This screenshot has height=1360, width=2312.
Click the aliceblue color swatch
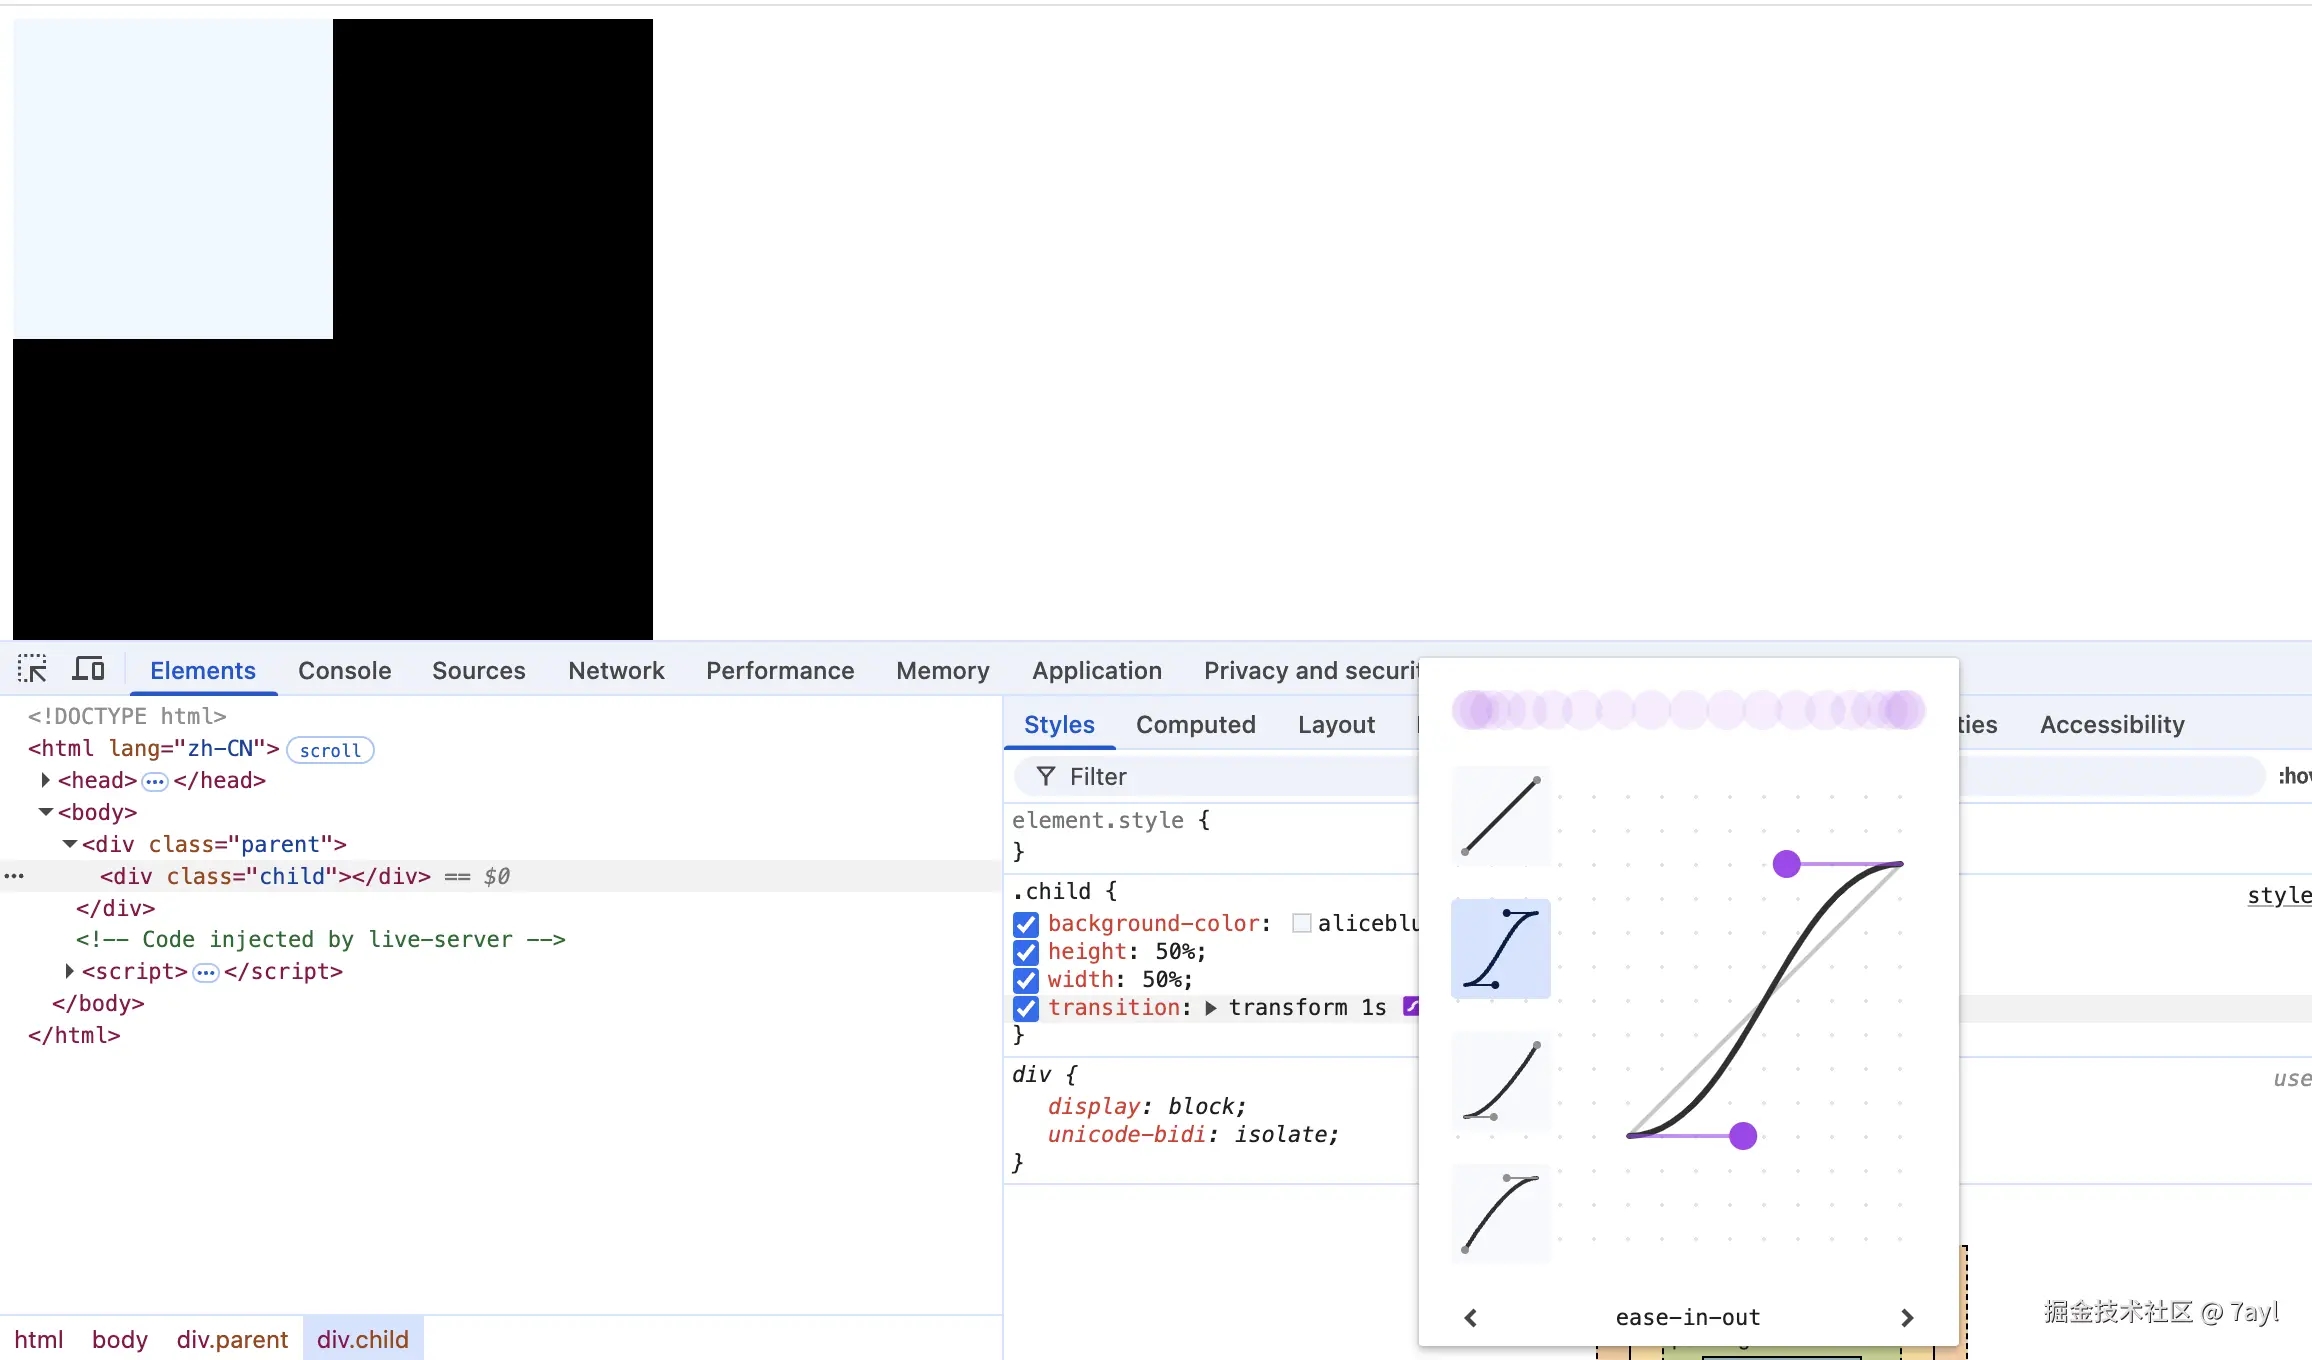pyautogui.click(x=1301, y=924)
